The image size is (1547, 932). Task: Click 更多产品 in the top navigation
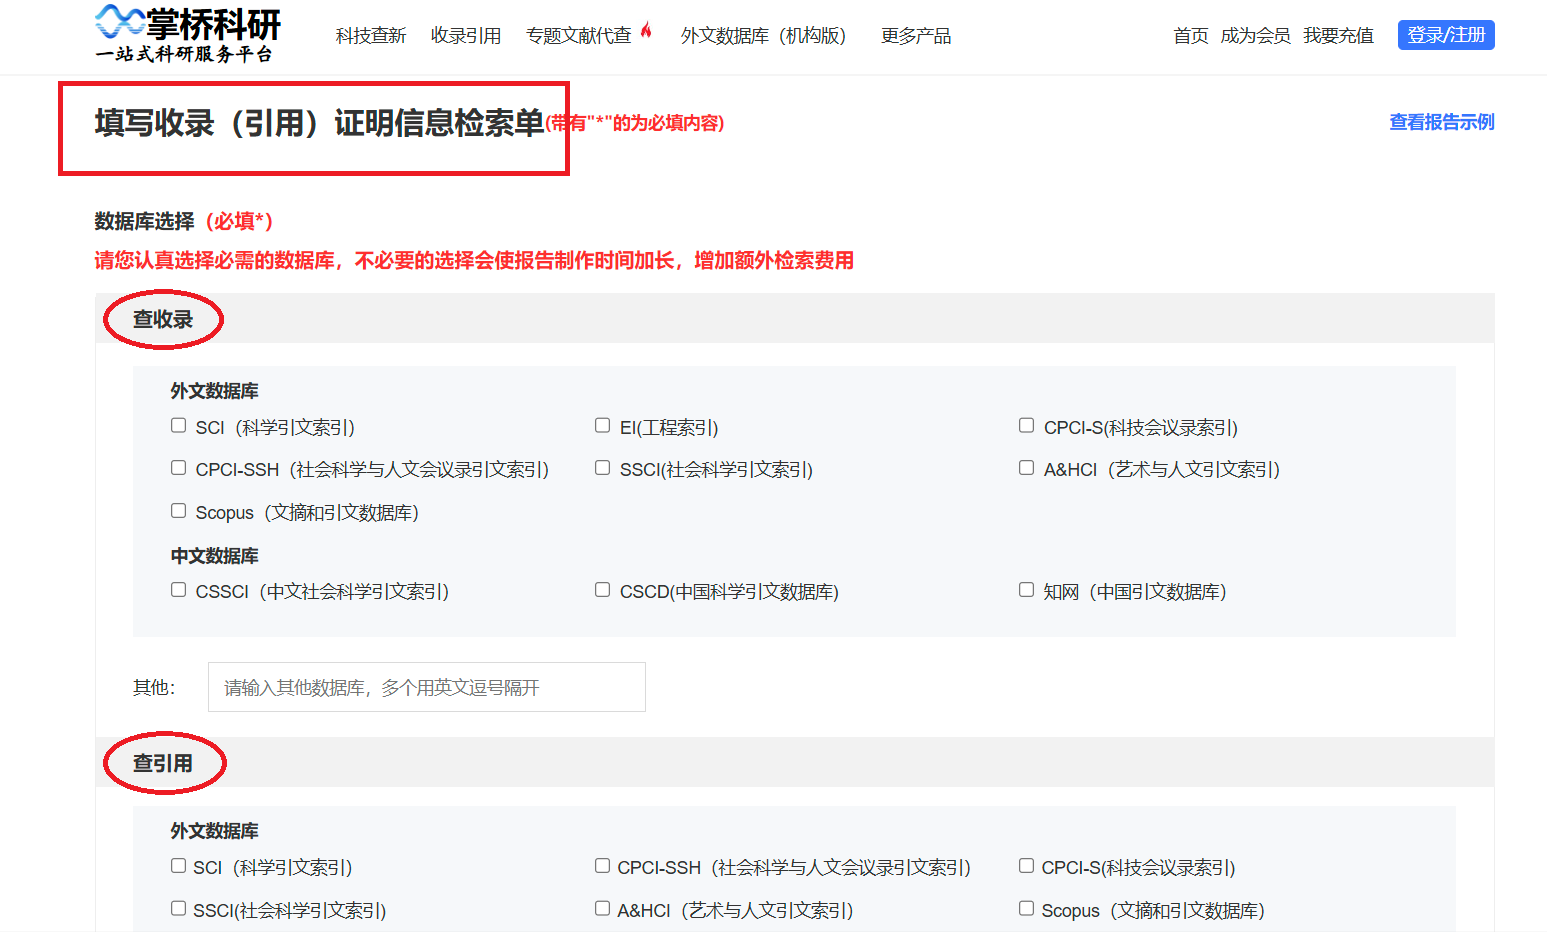coord(915,35)
